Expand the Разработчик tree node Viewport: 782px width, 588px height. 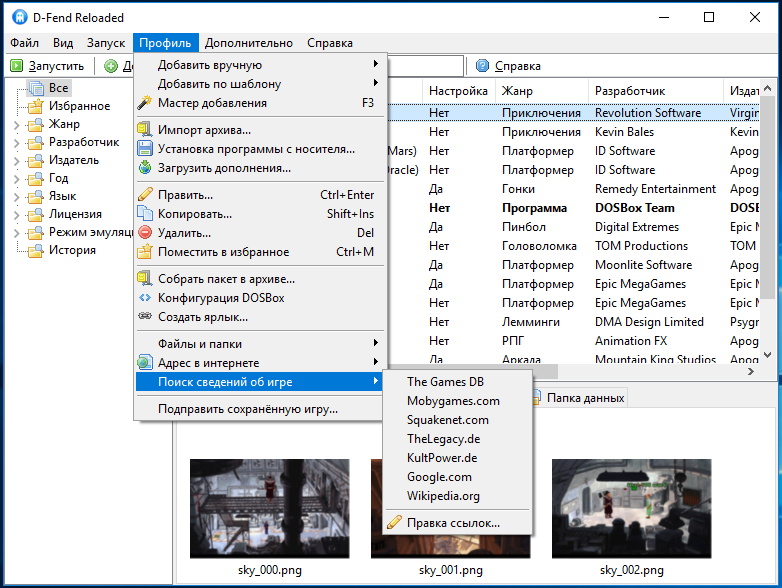click(16, 143)
